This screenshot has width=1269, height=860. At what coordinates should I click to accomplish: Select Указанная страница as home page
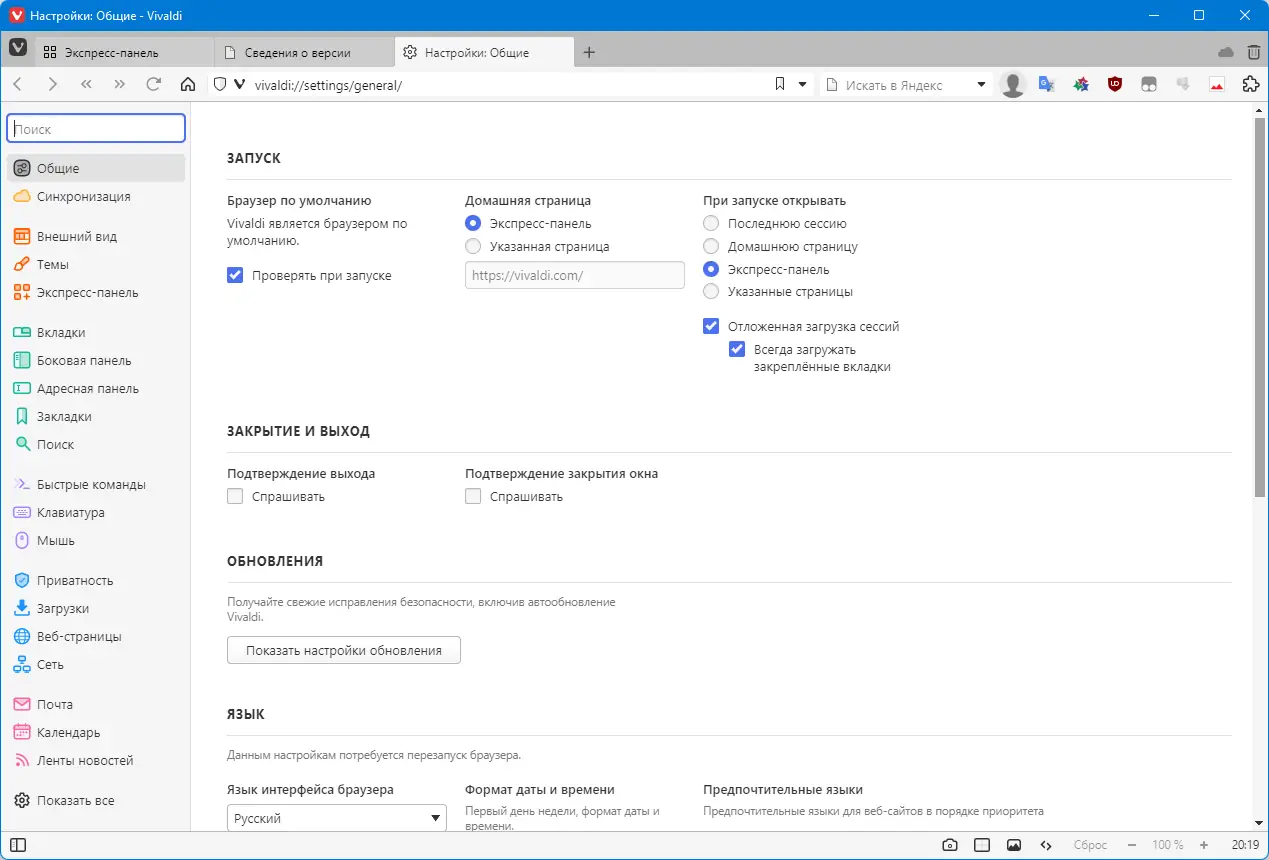click(x=473, y=246)
